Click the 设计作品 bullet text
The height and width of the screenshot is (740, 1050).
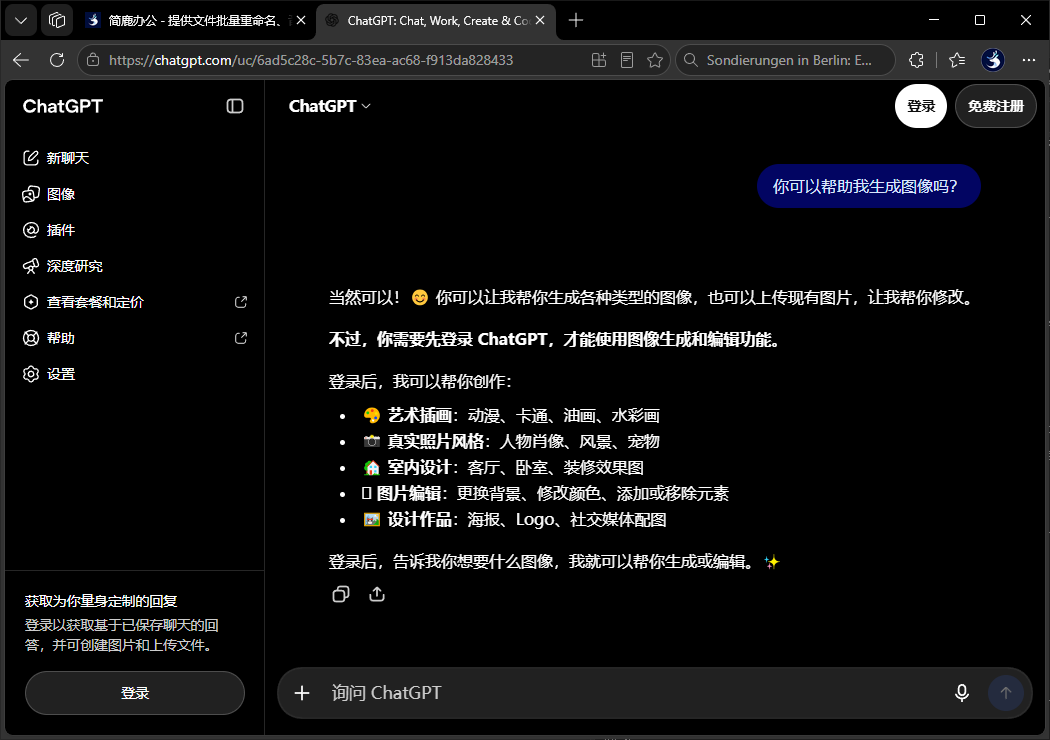[514, 520]
